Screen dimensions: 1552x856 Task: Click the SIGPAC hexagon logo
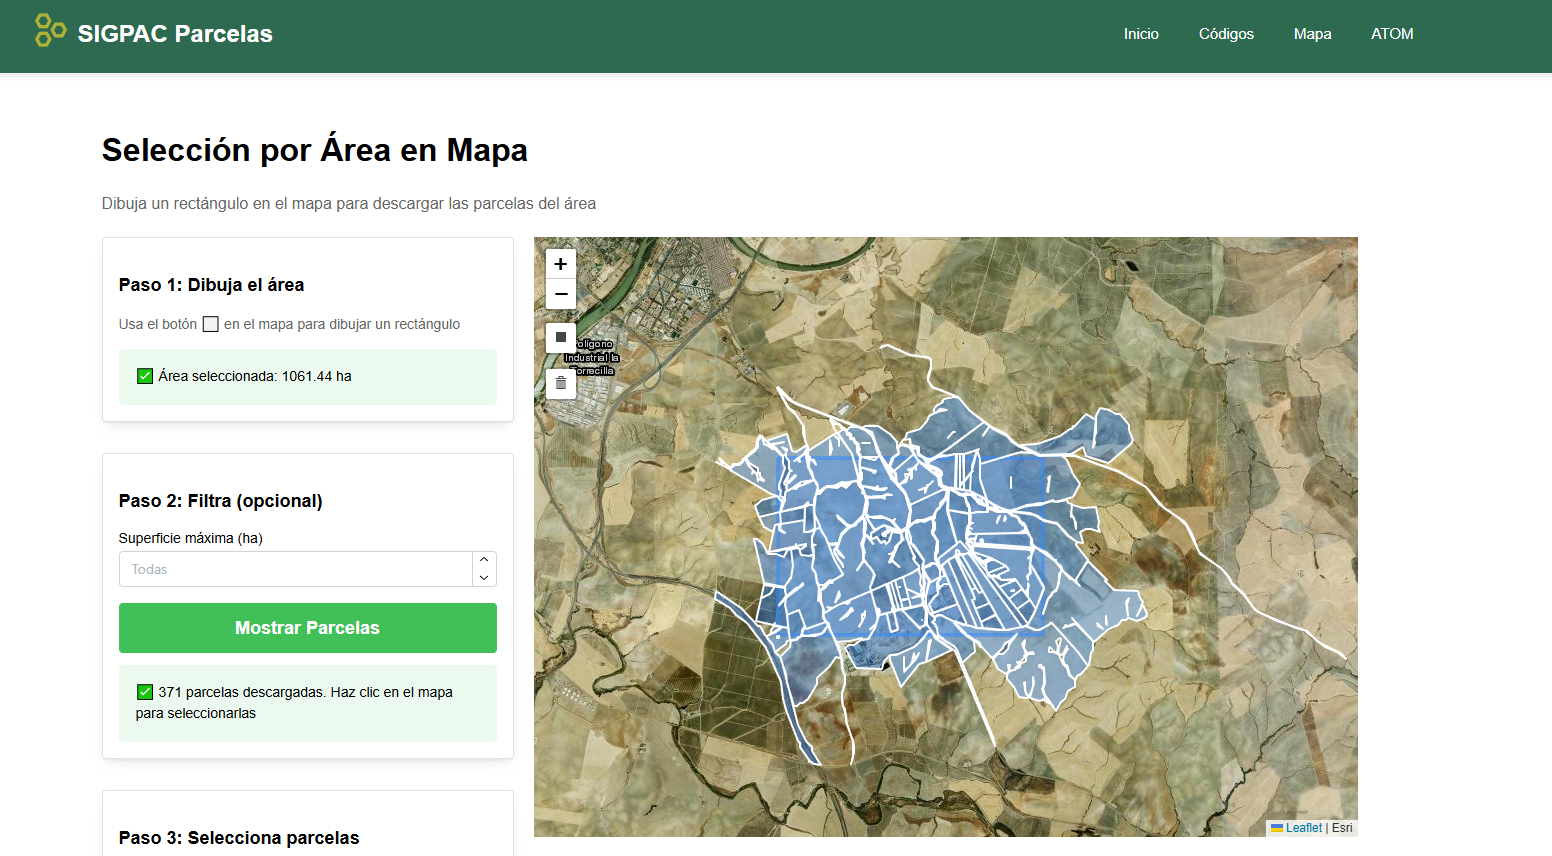50,30
